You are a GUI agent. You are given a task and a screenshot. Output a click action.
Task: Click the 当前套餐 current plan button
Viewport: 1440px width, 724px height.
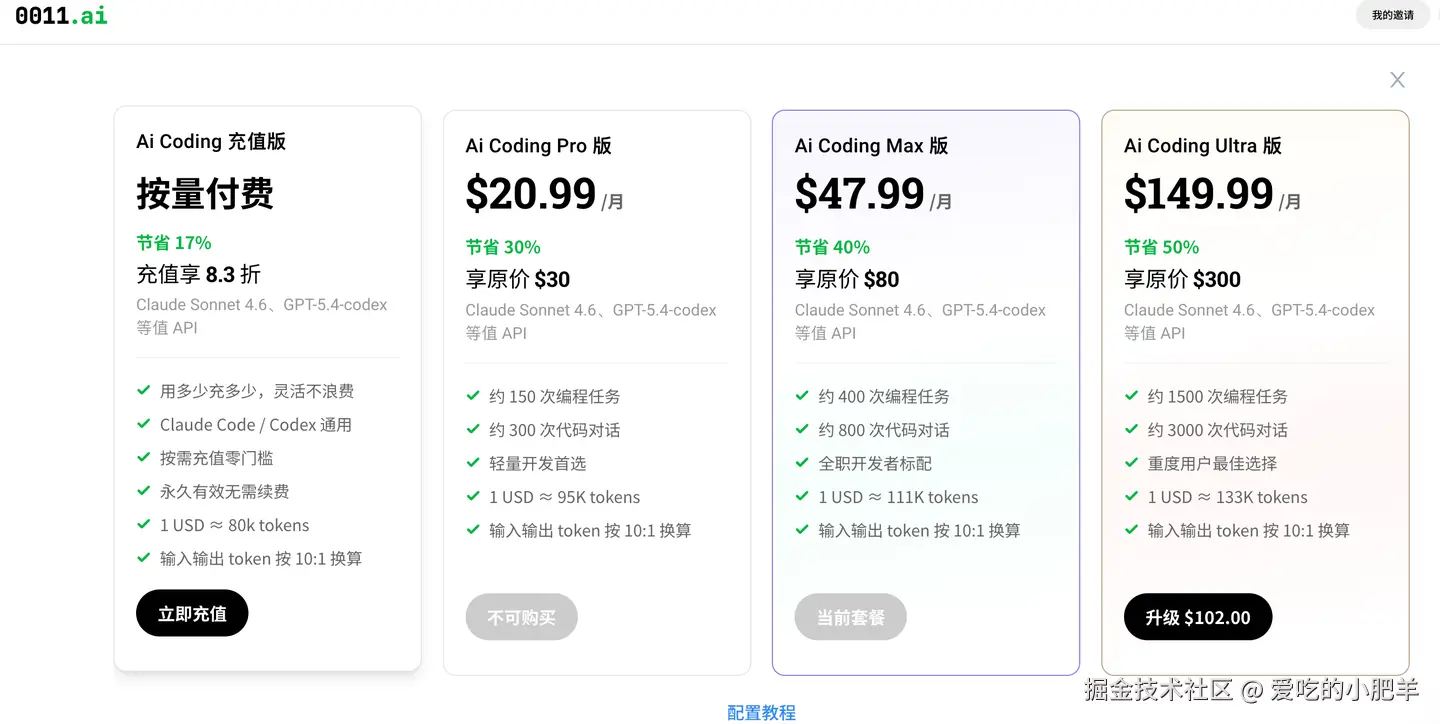click(x=850, y=617)
